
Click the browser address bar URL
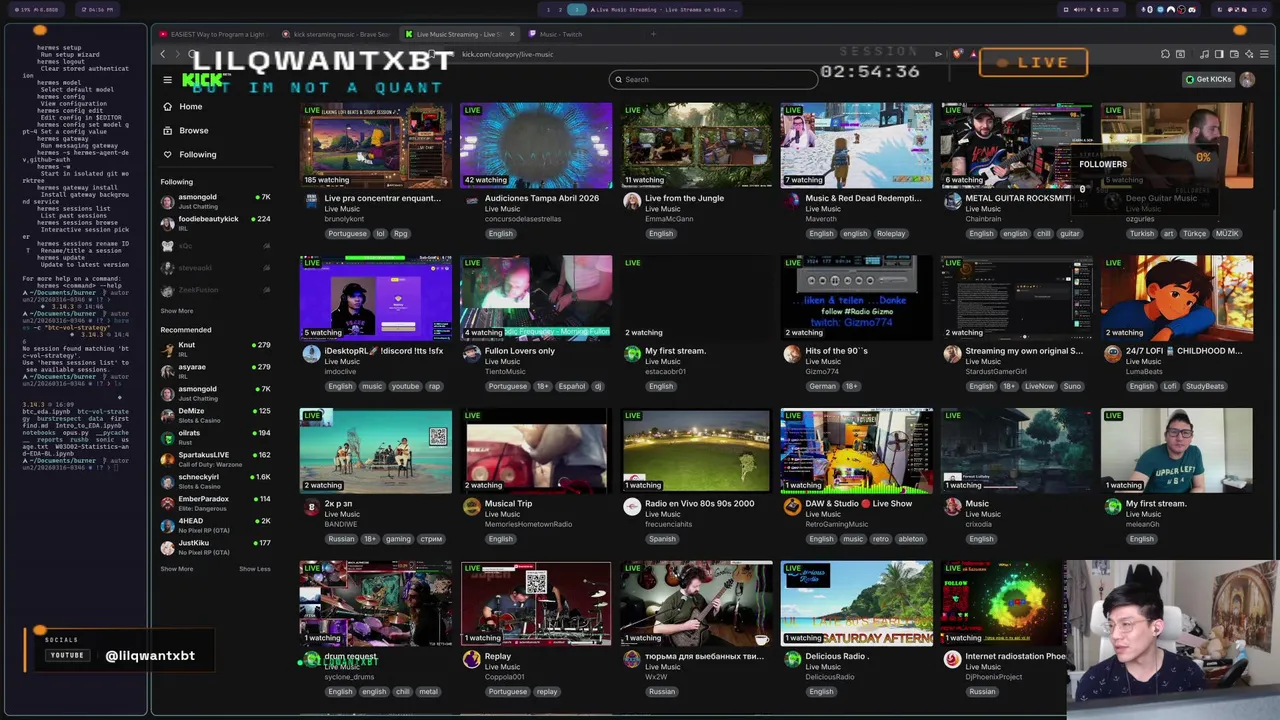pyautogui.click(x=507, y=54)
